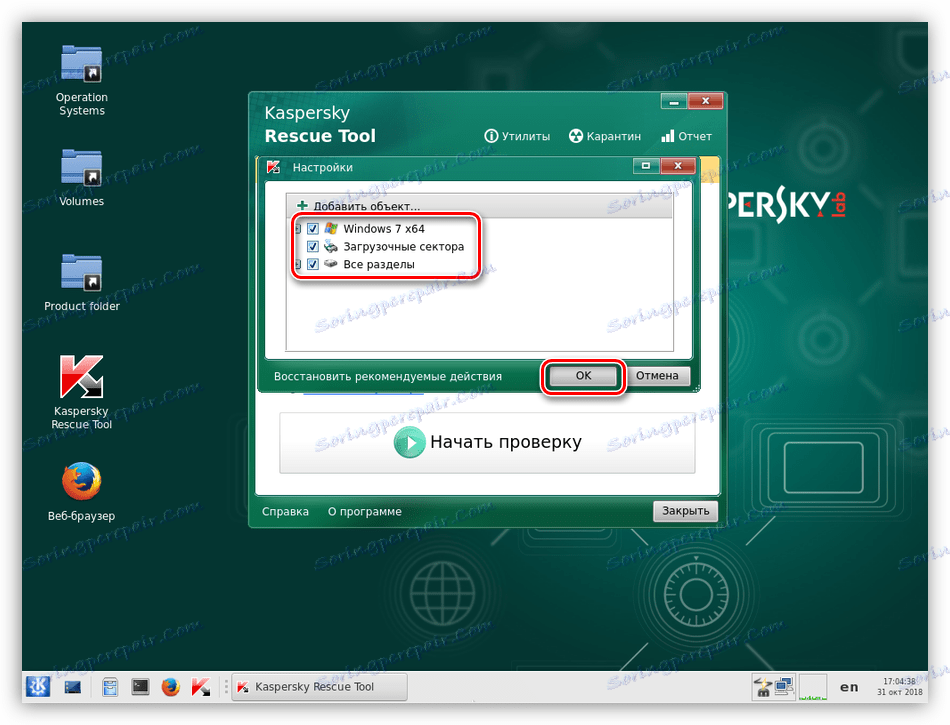
Task: Expand the Windows 7 x64 tree node
Action: 297,228
